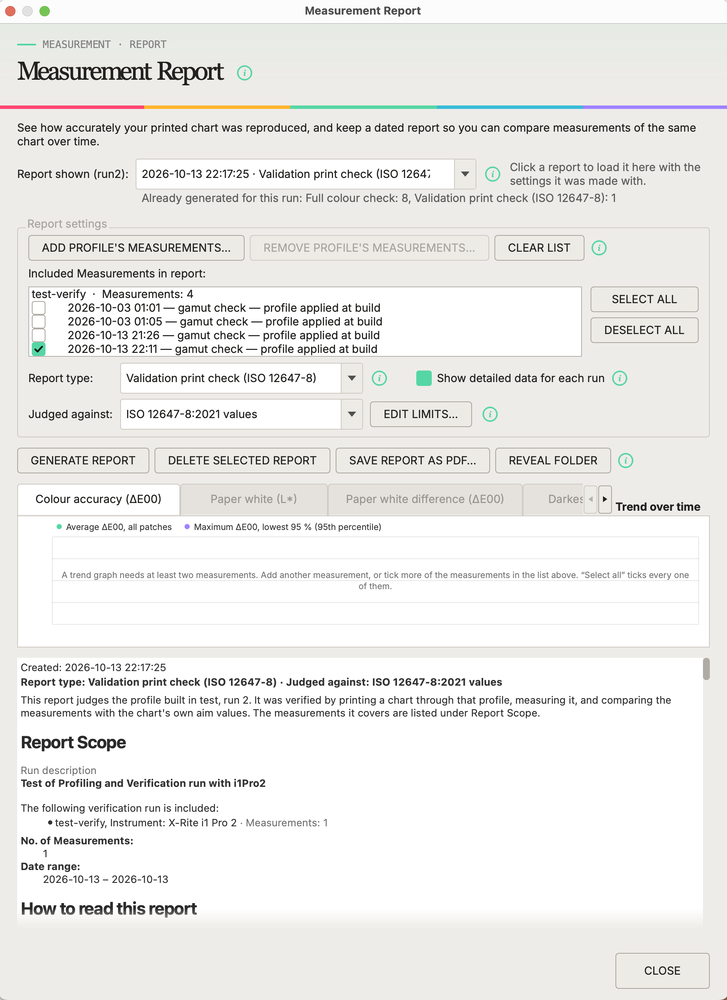
Task: Click info icon next to Reveal Folder button
Action: 626,460
